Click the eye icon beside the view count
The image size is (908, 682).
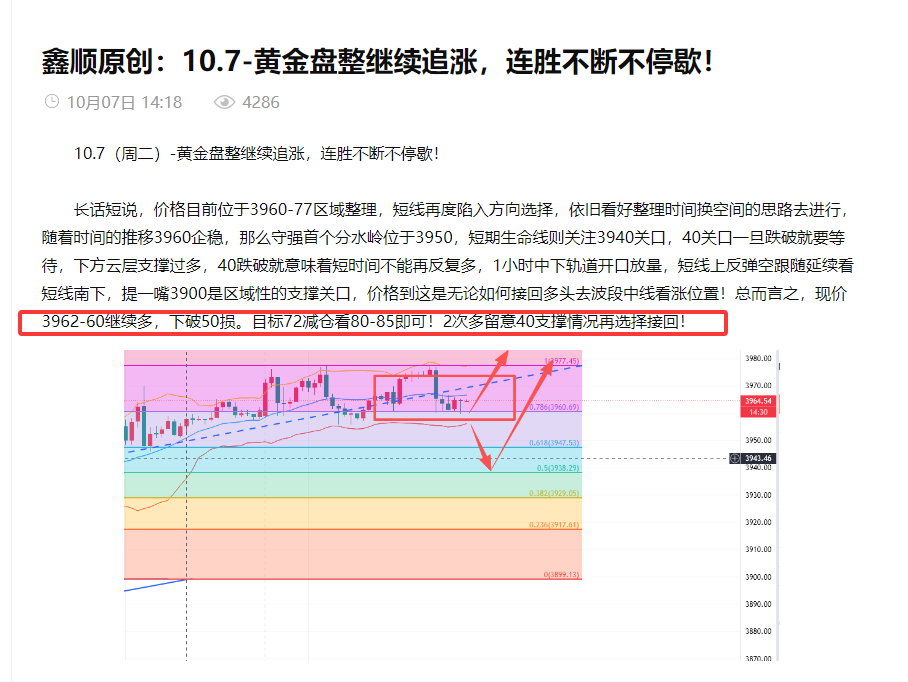coord(224,102)
